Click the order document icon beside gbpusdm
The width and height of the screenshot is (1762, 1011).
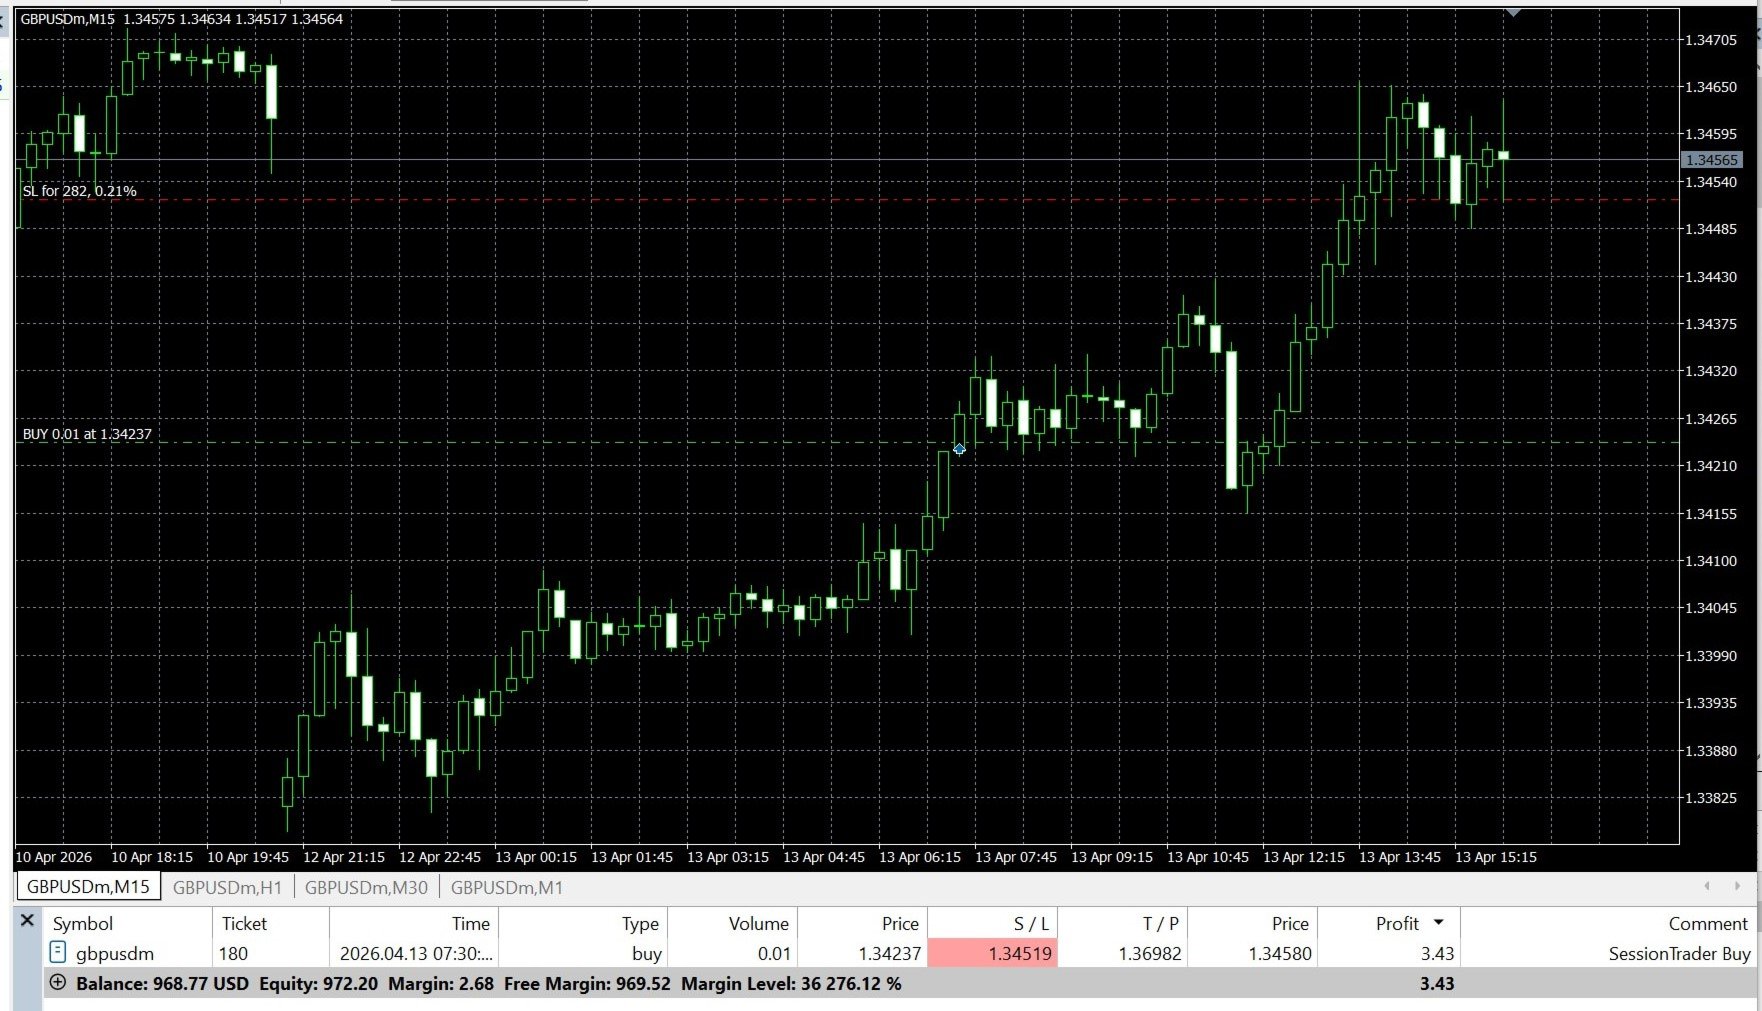[58, 952]
